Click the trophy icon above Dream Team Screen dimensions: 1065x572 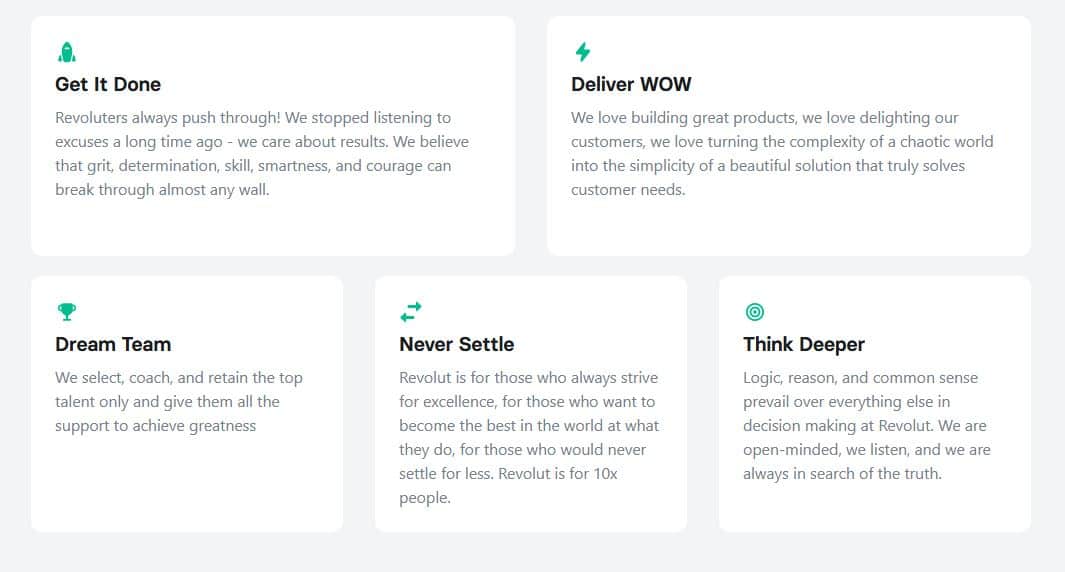67,312
